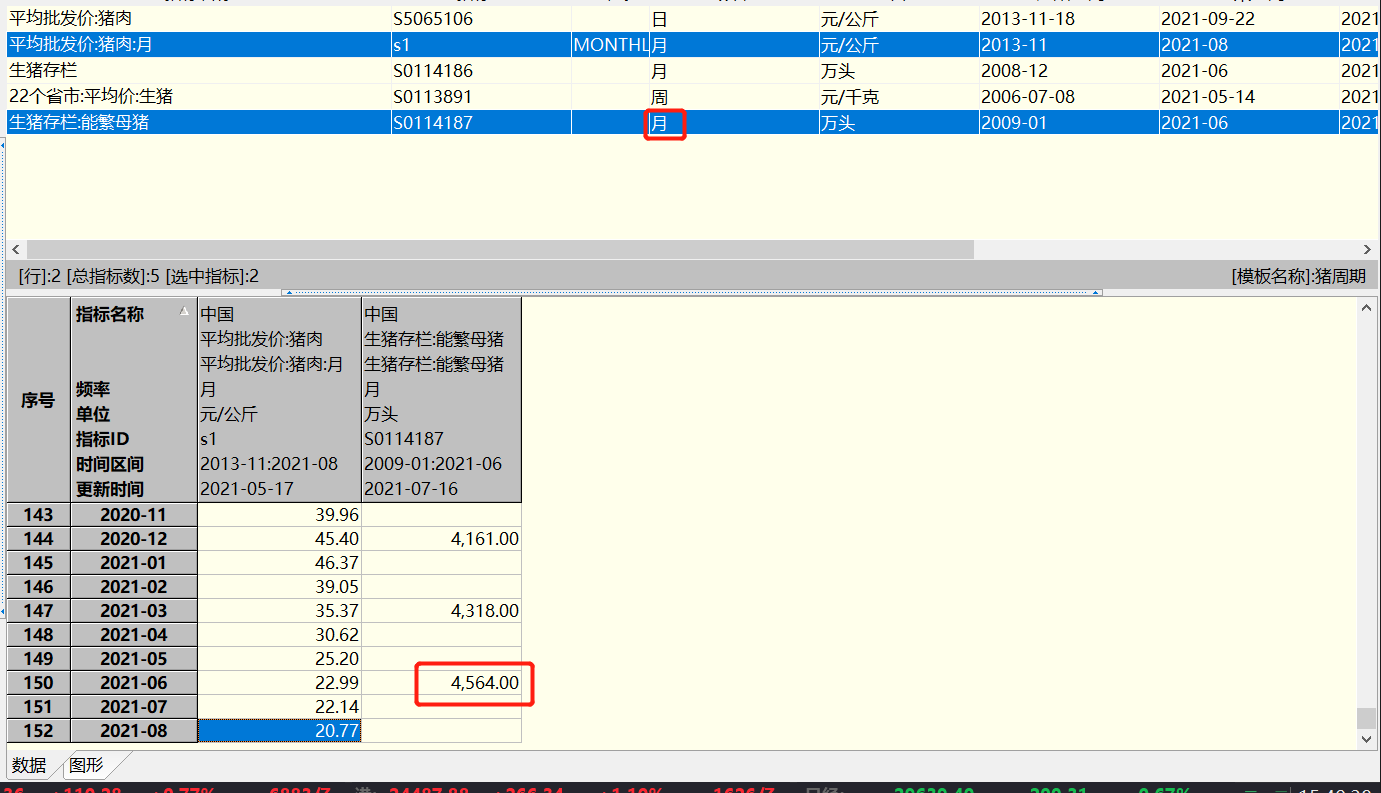Click the right arrow of horizontal scrollbar
The height and width of the screenshot is (793, 1381).
click(x=1367, y=249)
